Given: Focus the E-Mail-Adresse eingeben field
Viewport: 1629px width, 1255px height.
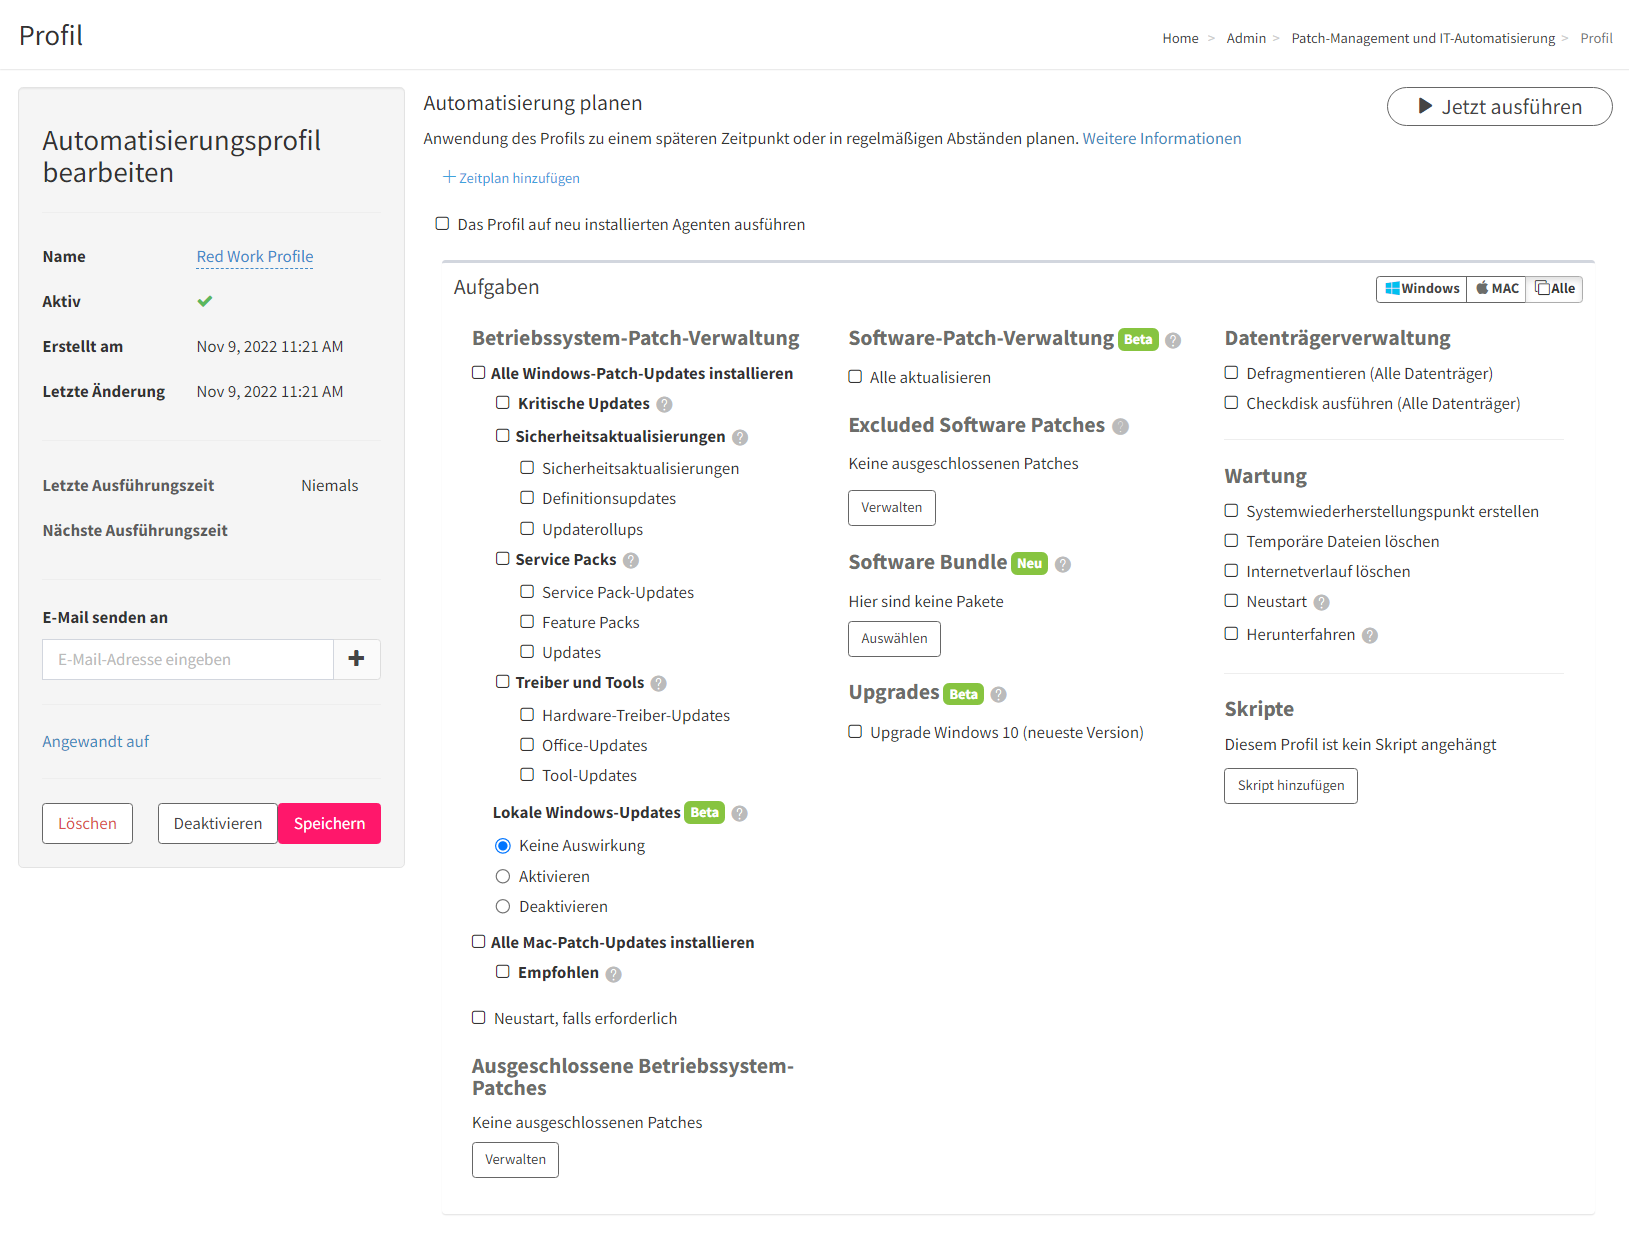Looking at the screenshot, I should point(188,660).
